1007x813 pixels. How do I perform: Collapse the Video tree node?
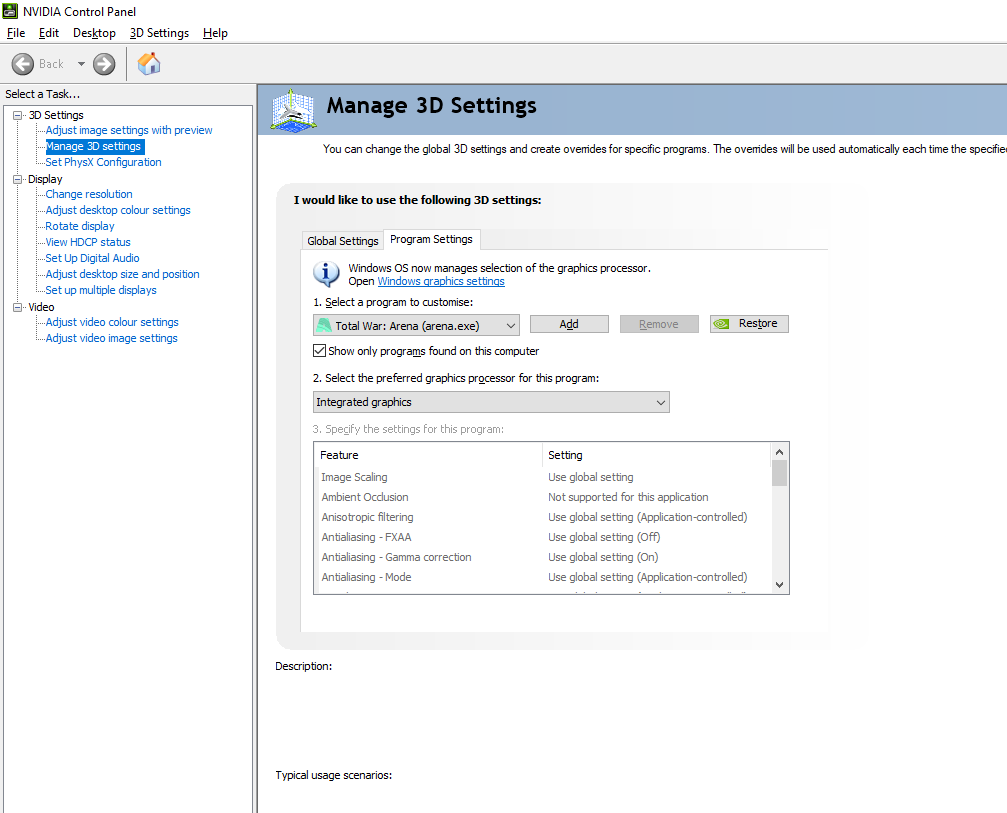point(17,307)
